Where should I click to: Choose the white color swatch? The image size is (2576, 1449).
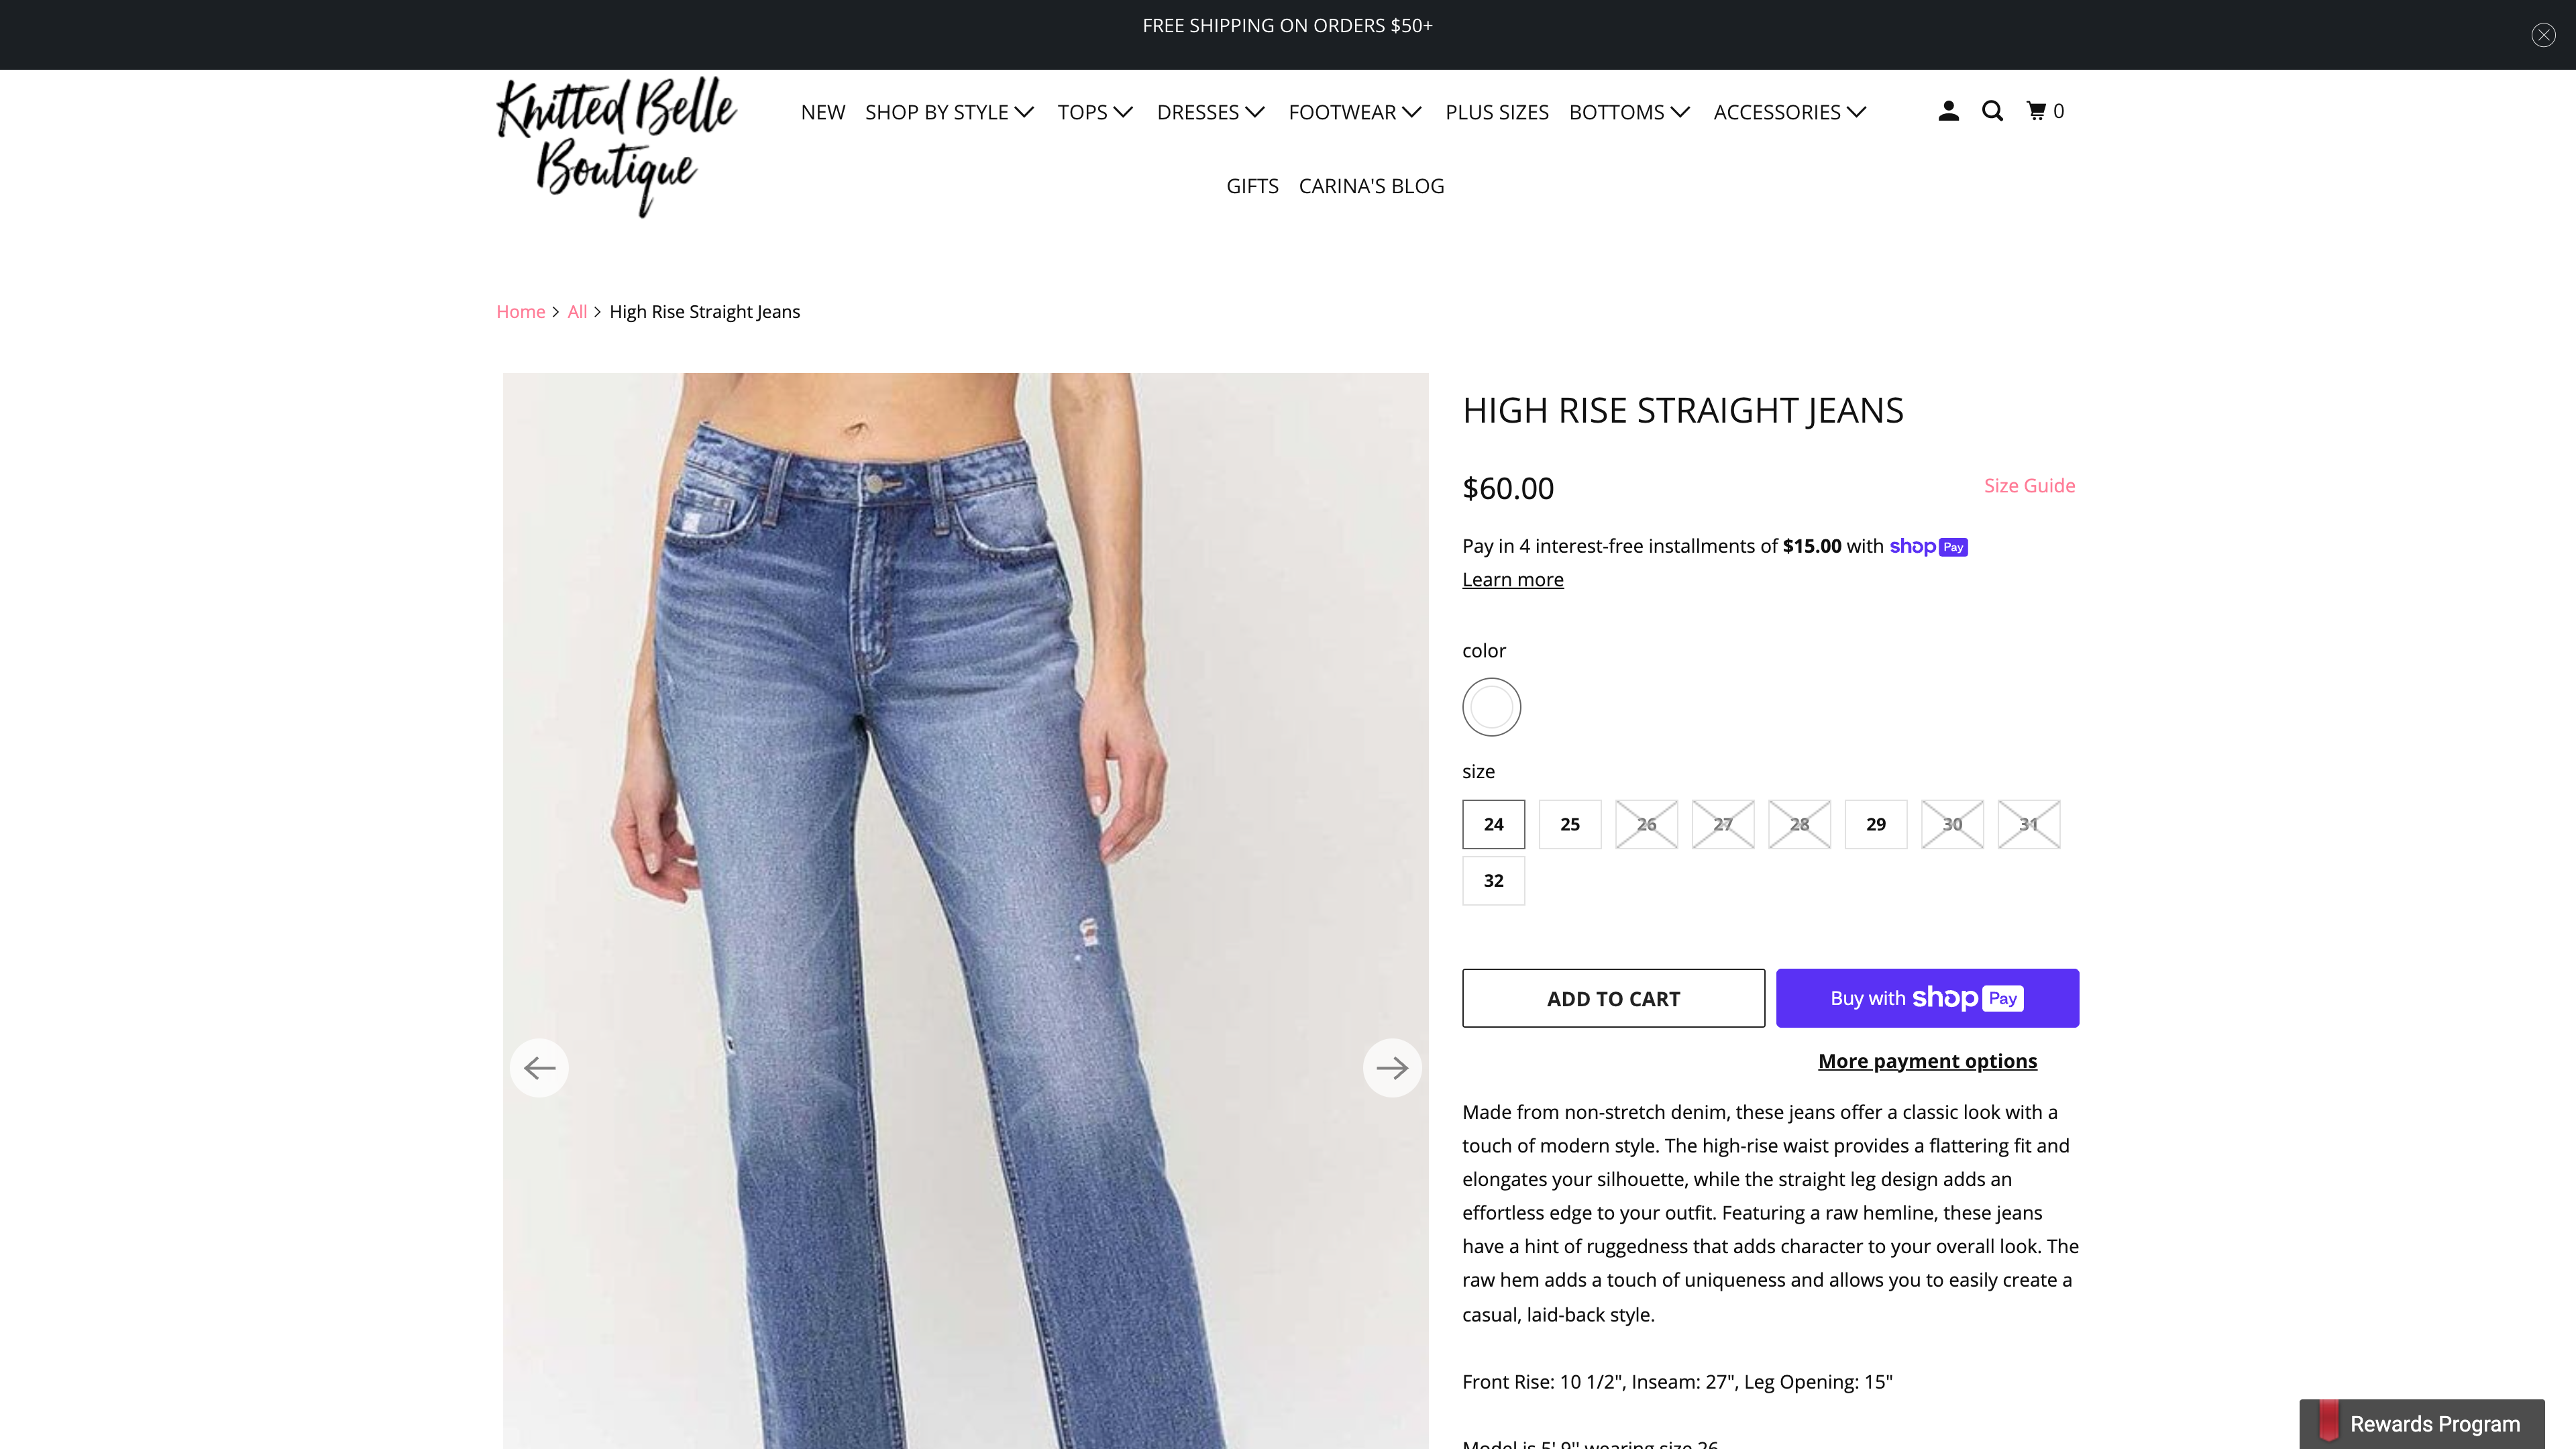point(1491,707)
